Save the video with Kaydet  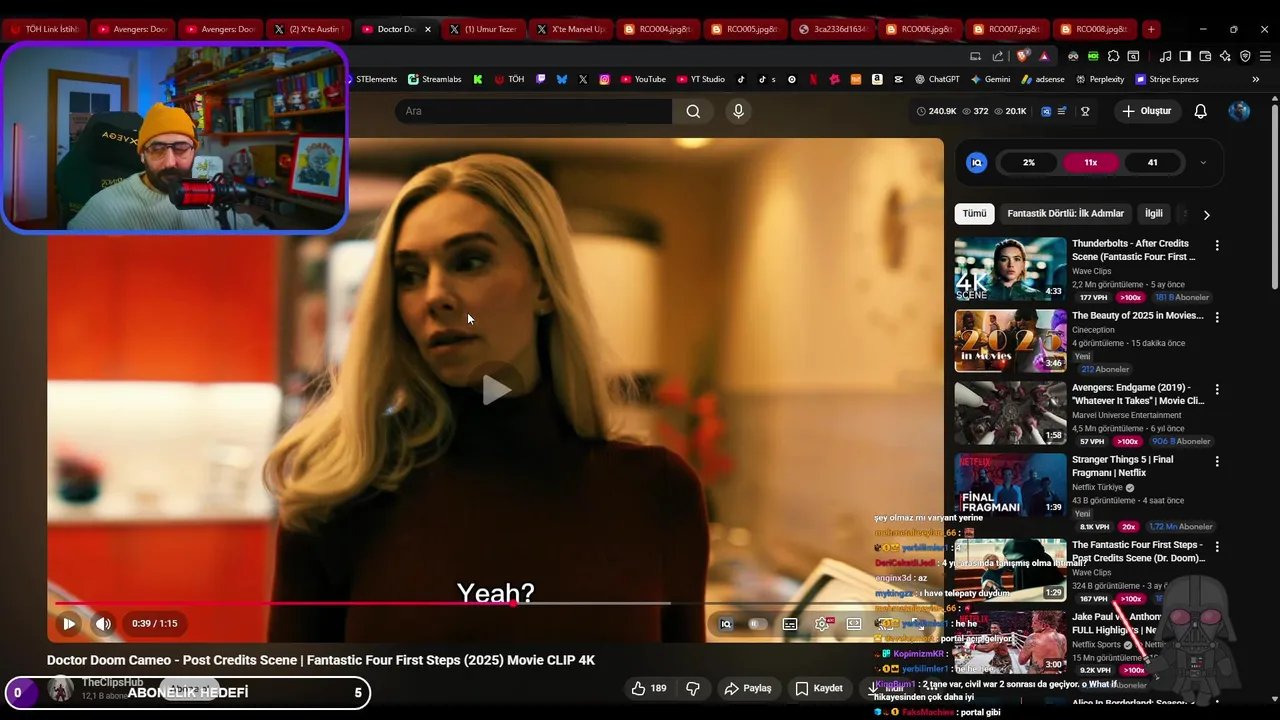(819, 688)
